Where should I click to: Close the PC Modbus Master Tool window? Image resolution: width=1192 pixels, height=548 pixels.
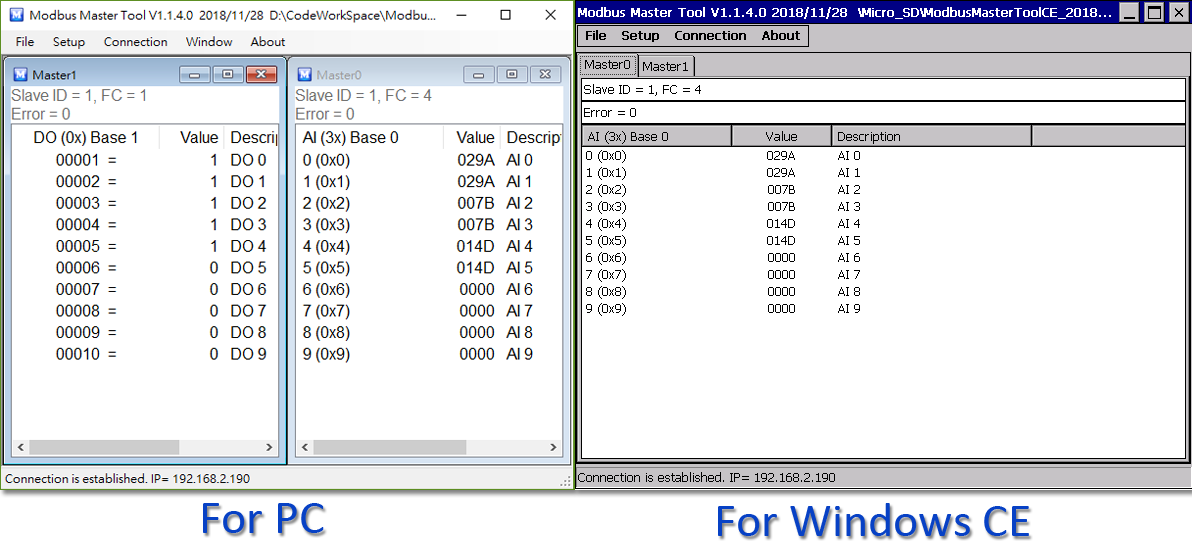point(550,15)
